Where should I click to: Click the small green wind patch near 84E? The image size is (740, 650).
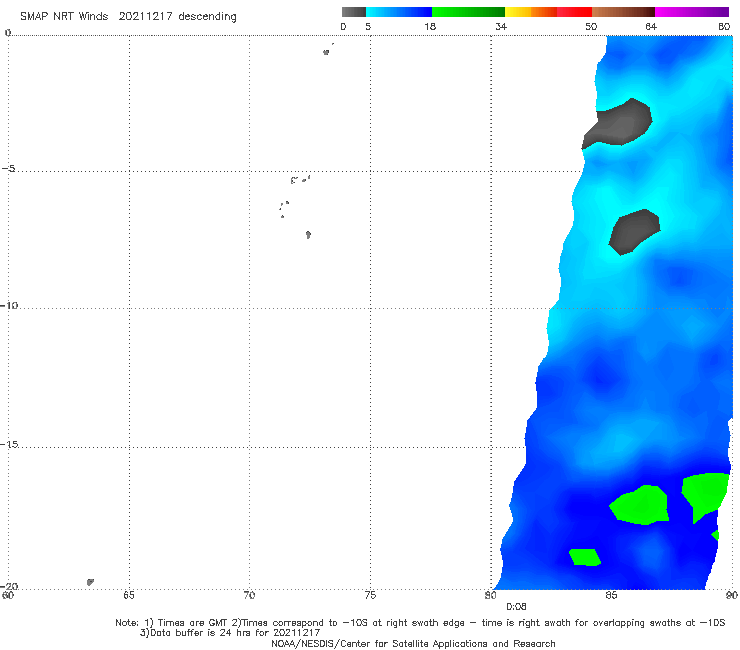click(x=585, y=557)
